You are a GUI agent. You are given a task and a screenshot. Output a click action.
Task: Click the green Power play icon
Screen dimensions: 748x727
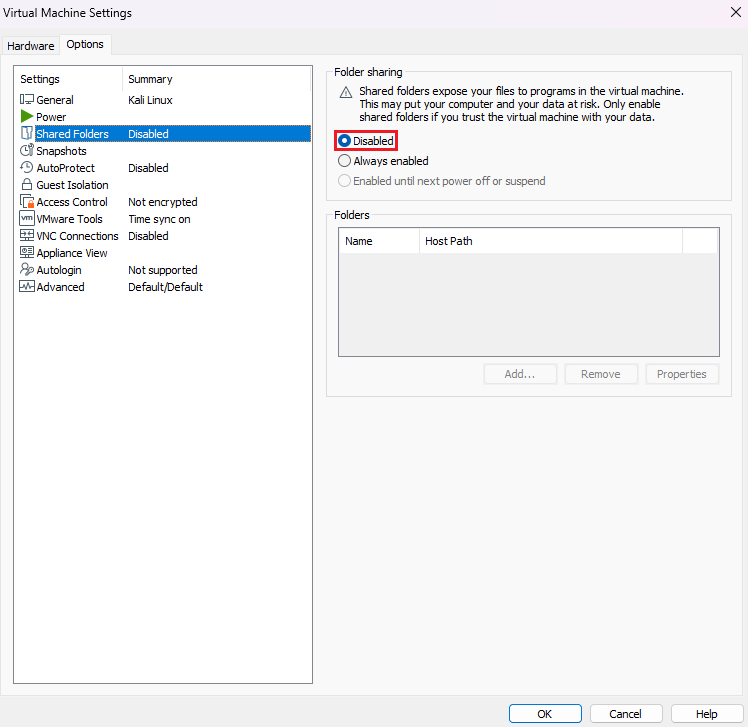click(27, 117)
